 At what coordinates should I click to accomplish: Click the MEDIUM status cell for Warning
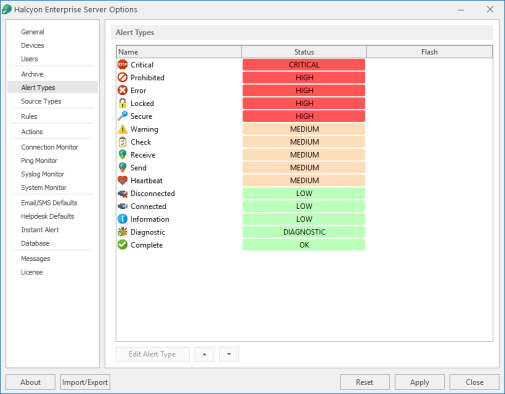[304, 129]
